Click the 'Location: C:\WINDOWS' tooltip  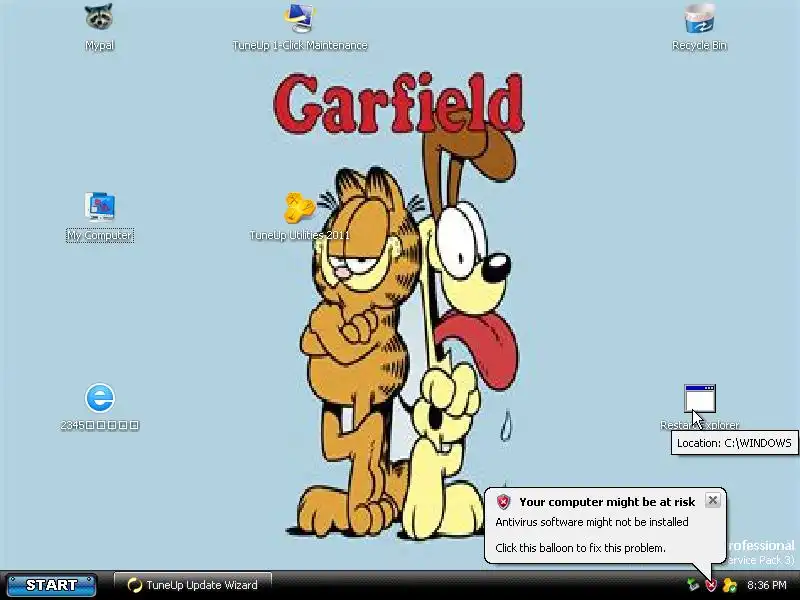pyautogui.click(x=734, y=443)
